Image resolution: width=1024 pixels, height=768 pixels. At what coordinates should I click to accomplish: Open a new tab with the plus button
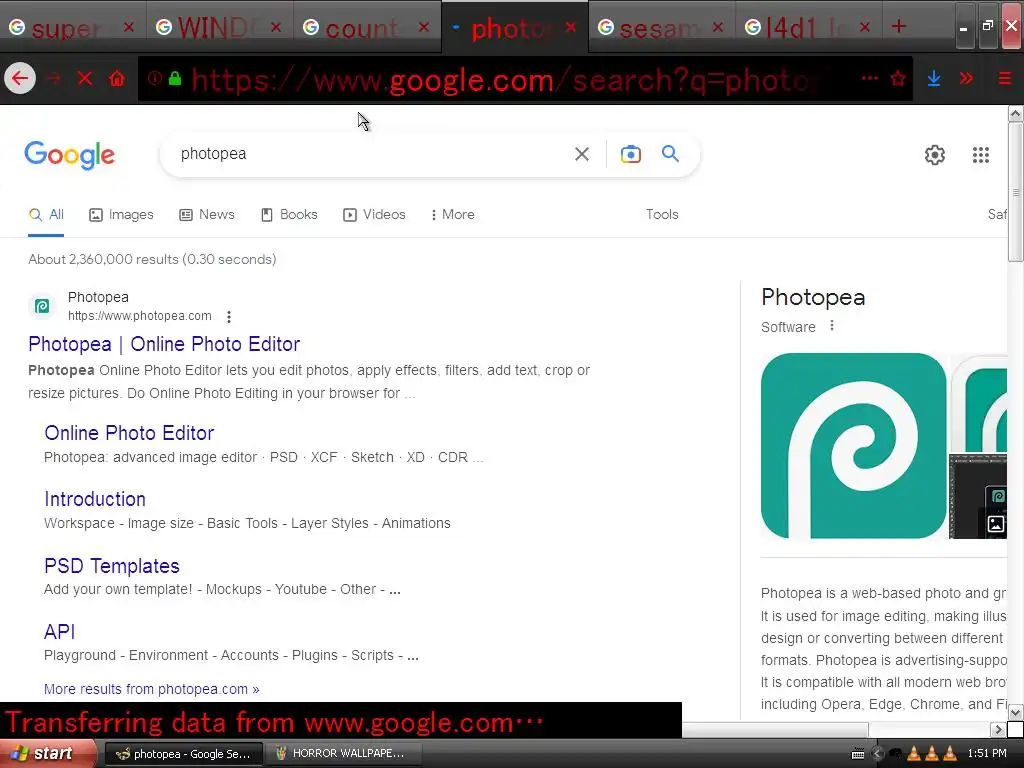click(899, 26)
